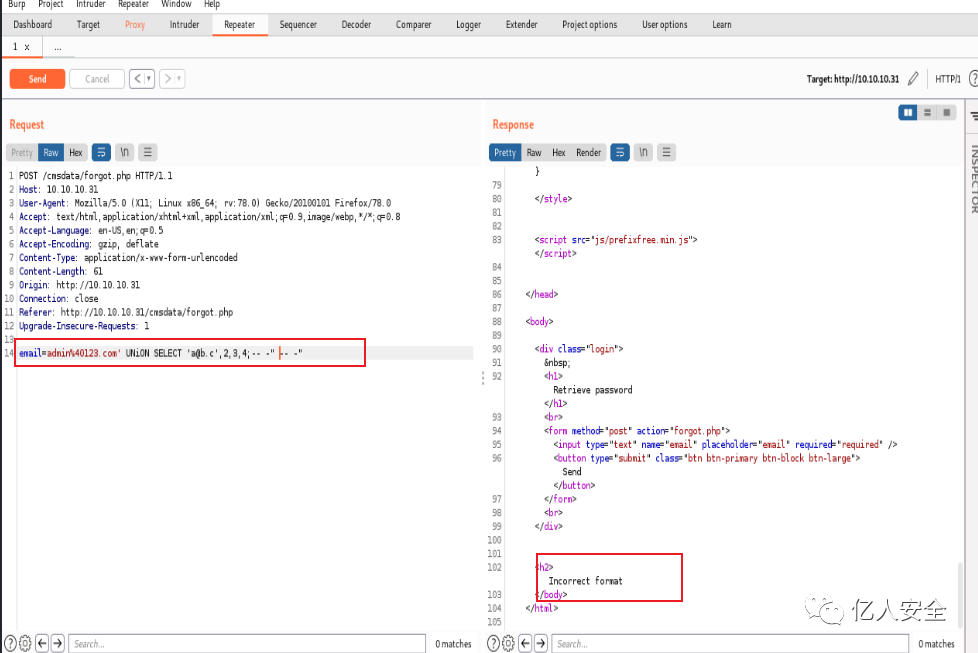978x653 pixels.
Task: Switch to the Proxy tab
Action: coord(135,25)
